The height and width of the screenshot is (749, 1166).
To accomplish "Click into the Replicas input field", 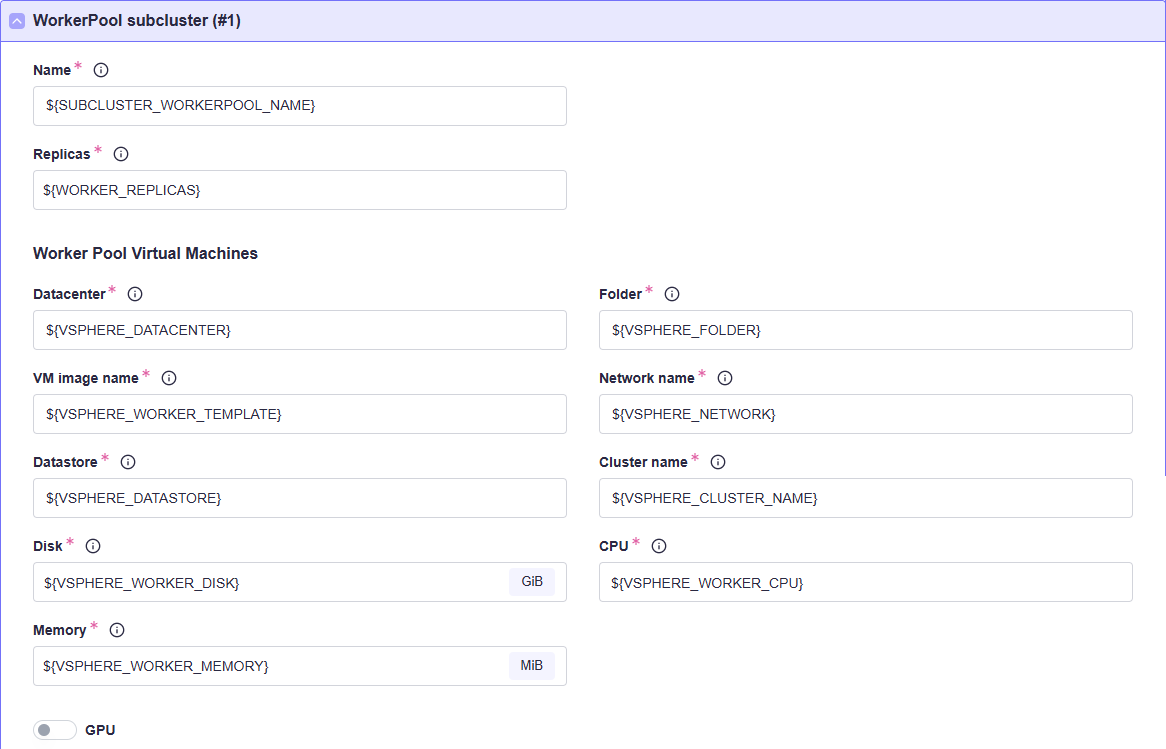I will point(299,190).
